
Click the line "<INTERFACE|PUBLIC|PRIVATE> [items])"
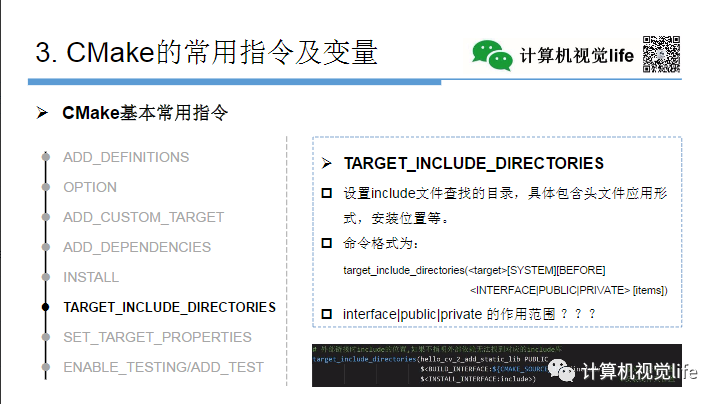569,290
